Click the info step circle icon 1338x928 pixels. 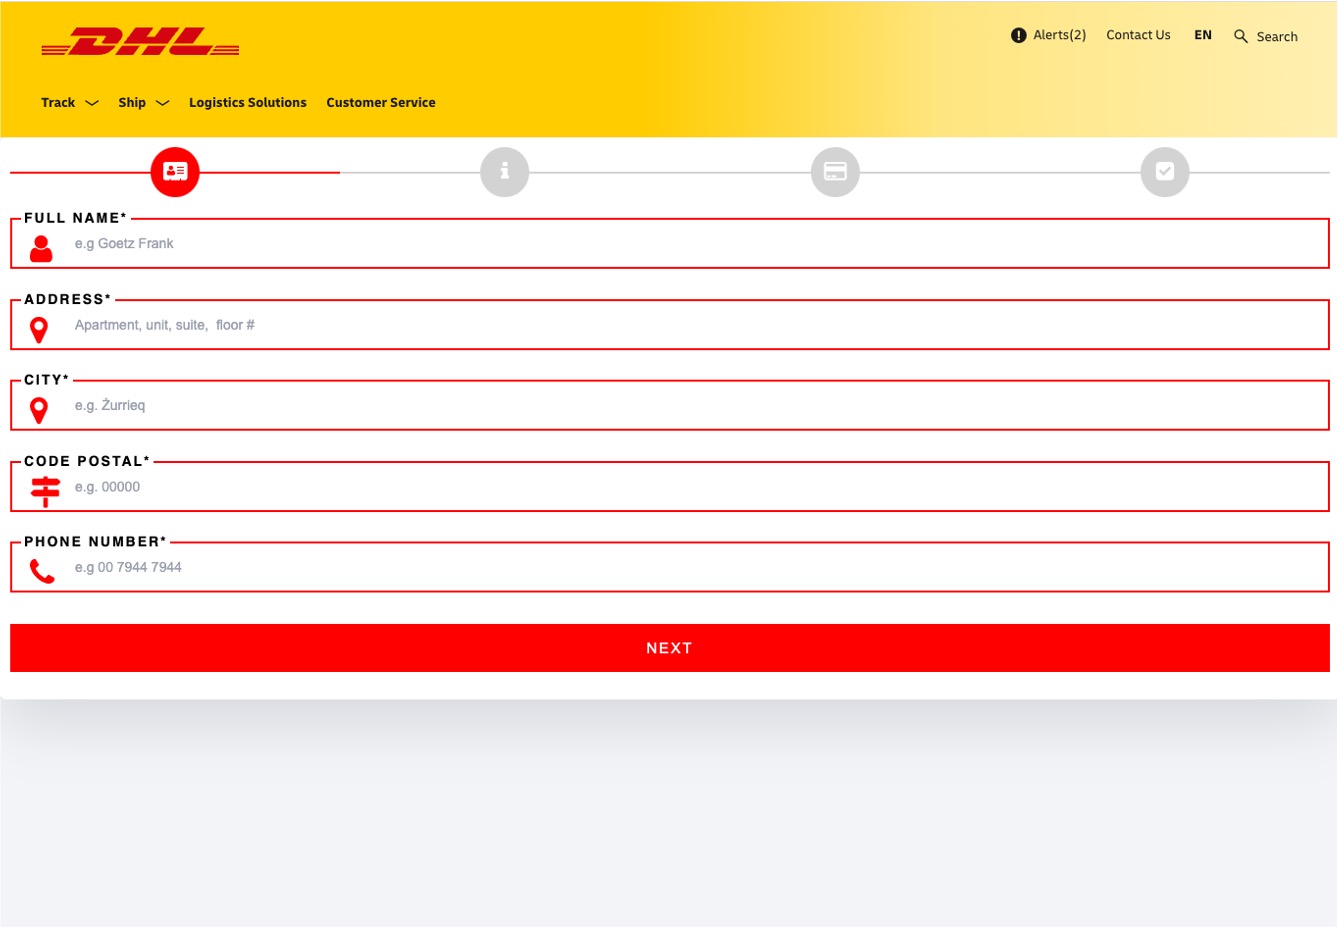[x=504, y=171]
